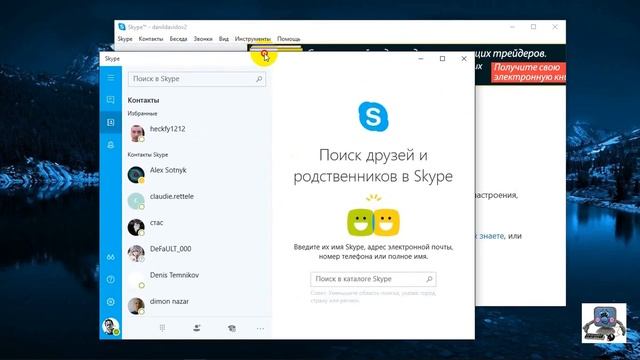Image resolution: width=640 pixels, height=360 pixels.
Task: Open the settings gear icon in sidebar
Action: 111,302
